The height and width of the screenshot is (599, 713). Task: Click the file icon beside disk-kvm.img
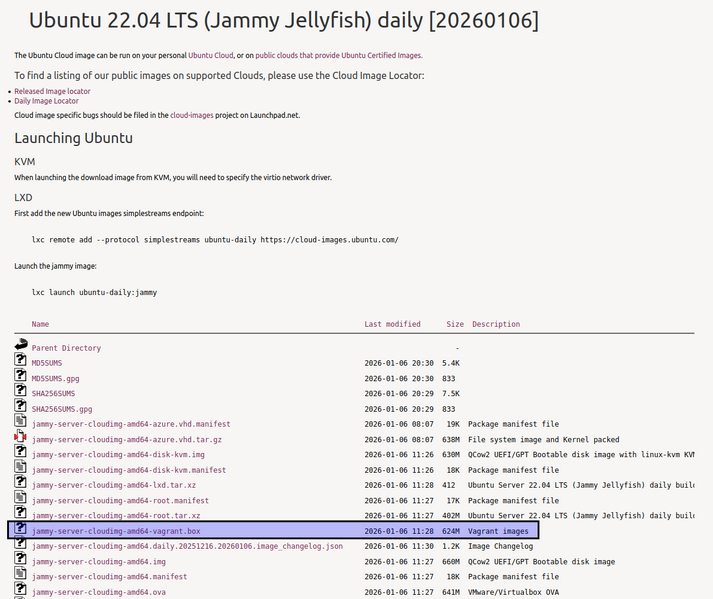click(x=20, y=451)
